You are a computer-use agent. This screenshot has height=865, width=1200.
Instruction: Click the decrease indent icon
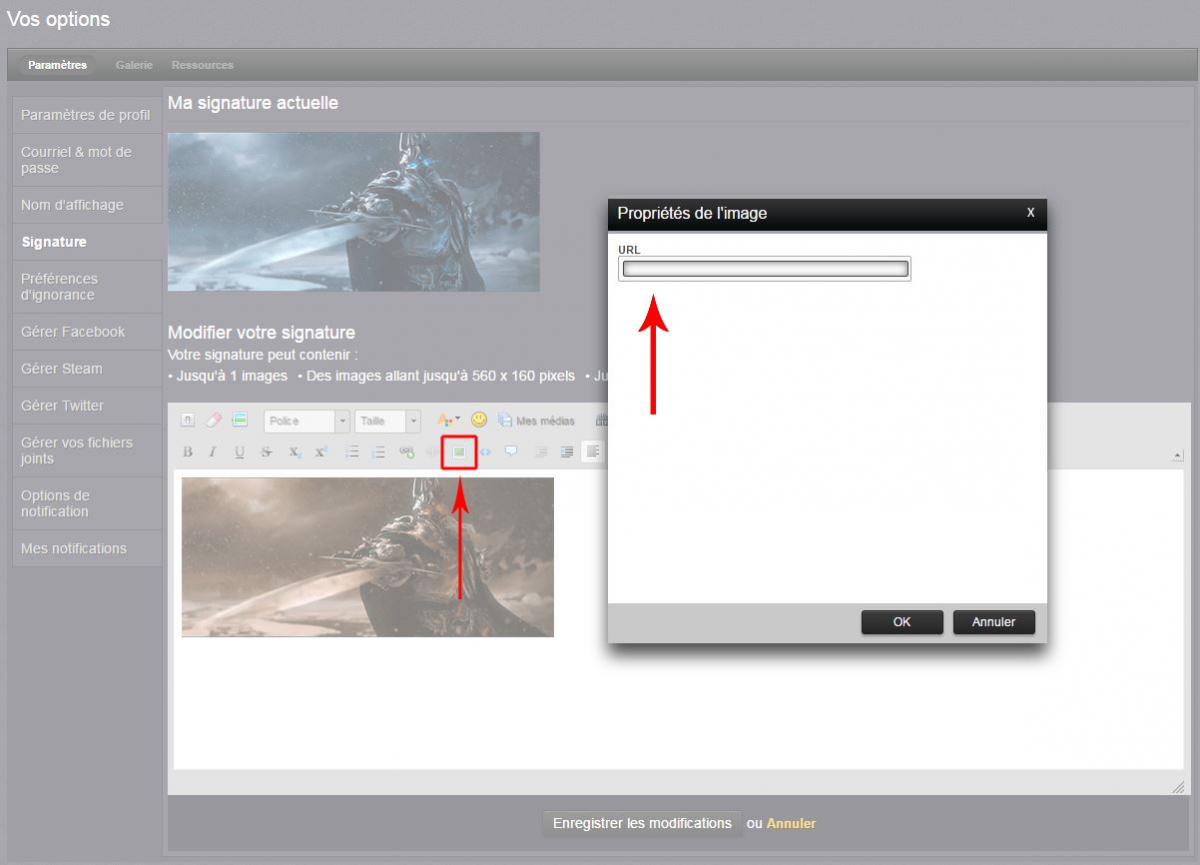pyautogui.click(x=541, y=452)
